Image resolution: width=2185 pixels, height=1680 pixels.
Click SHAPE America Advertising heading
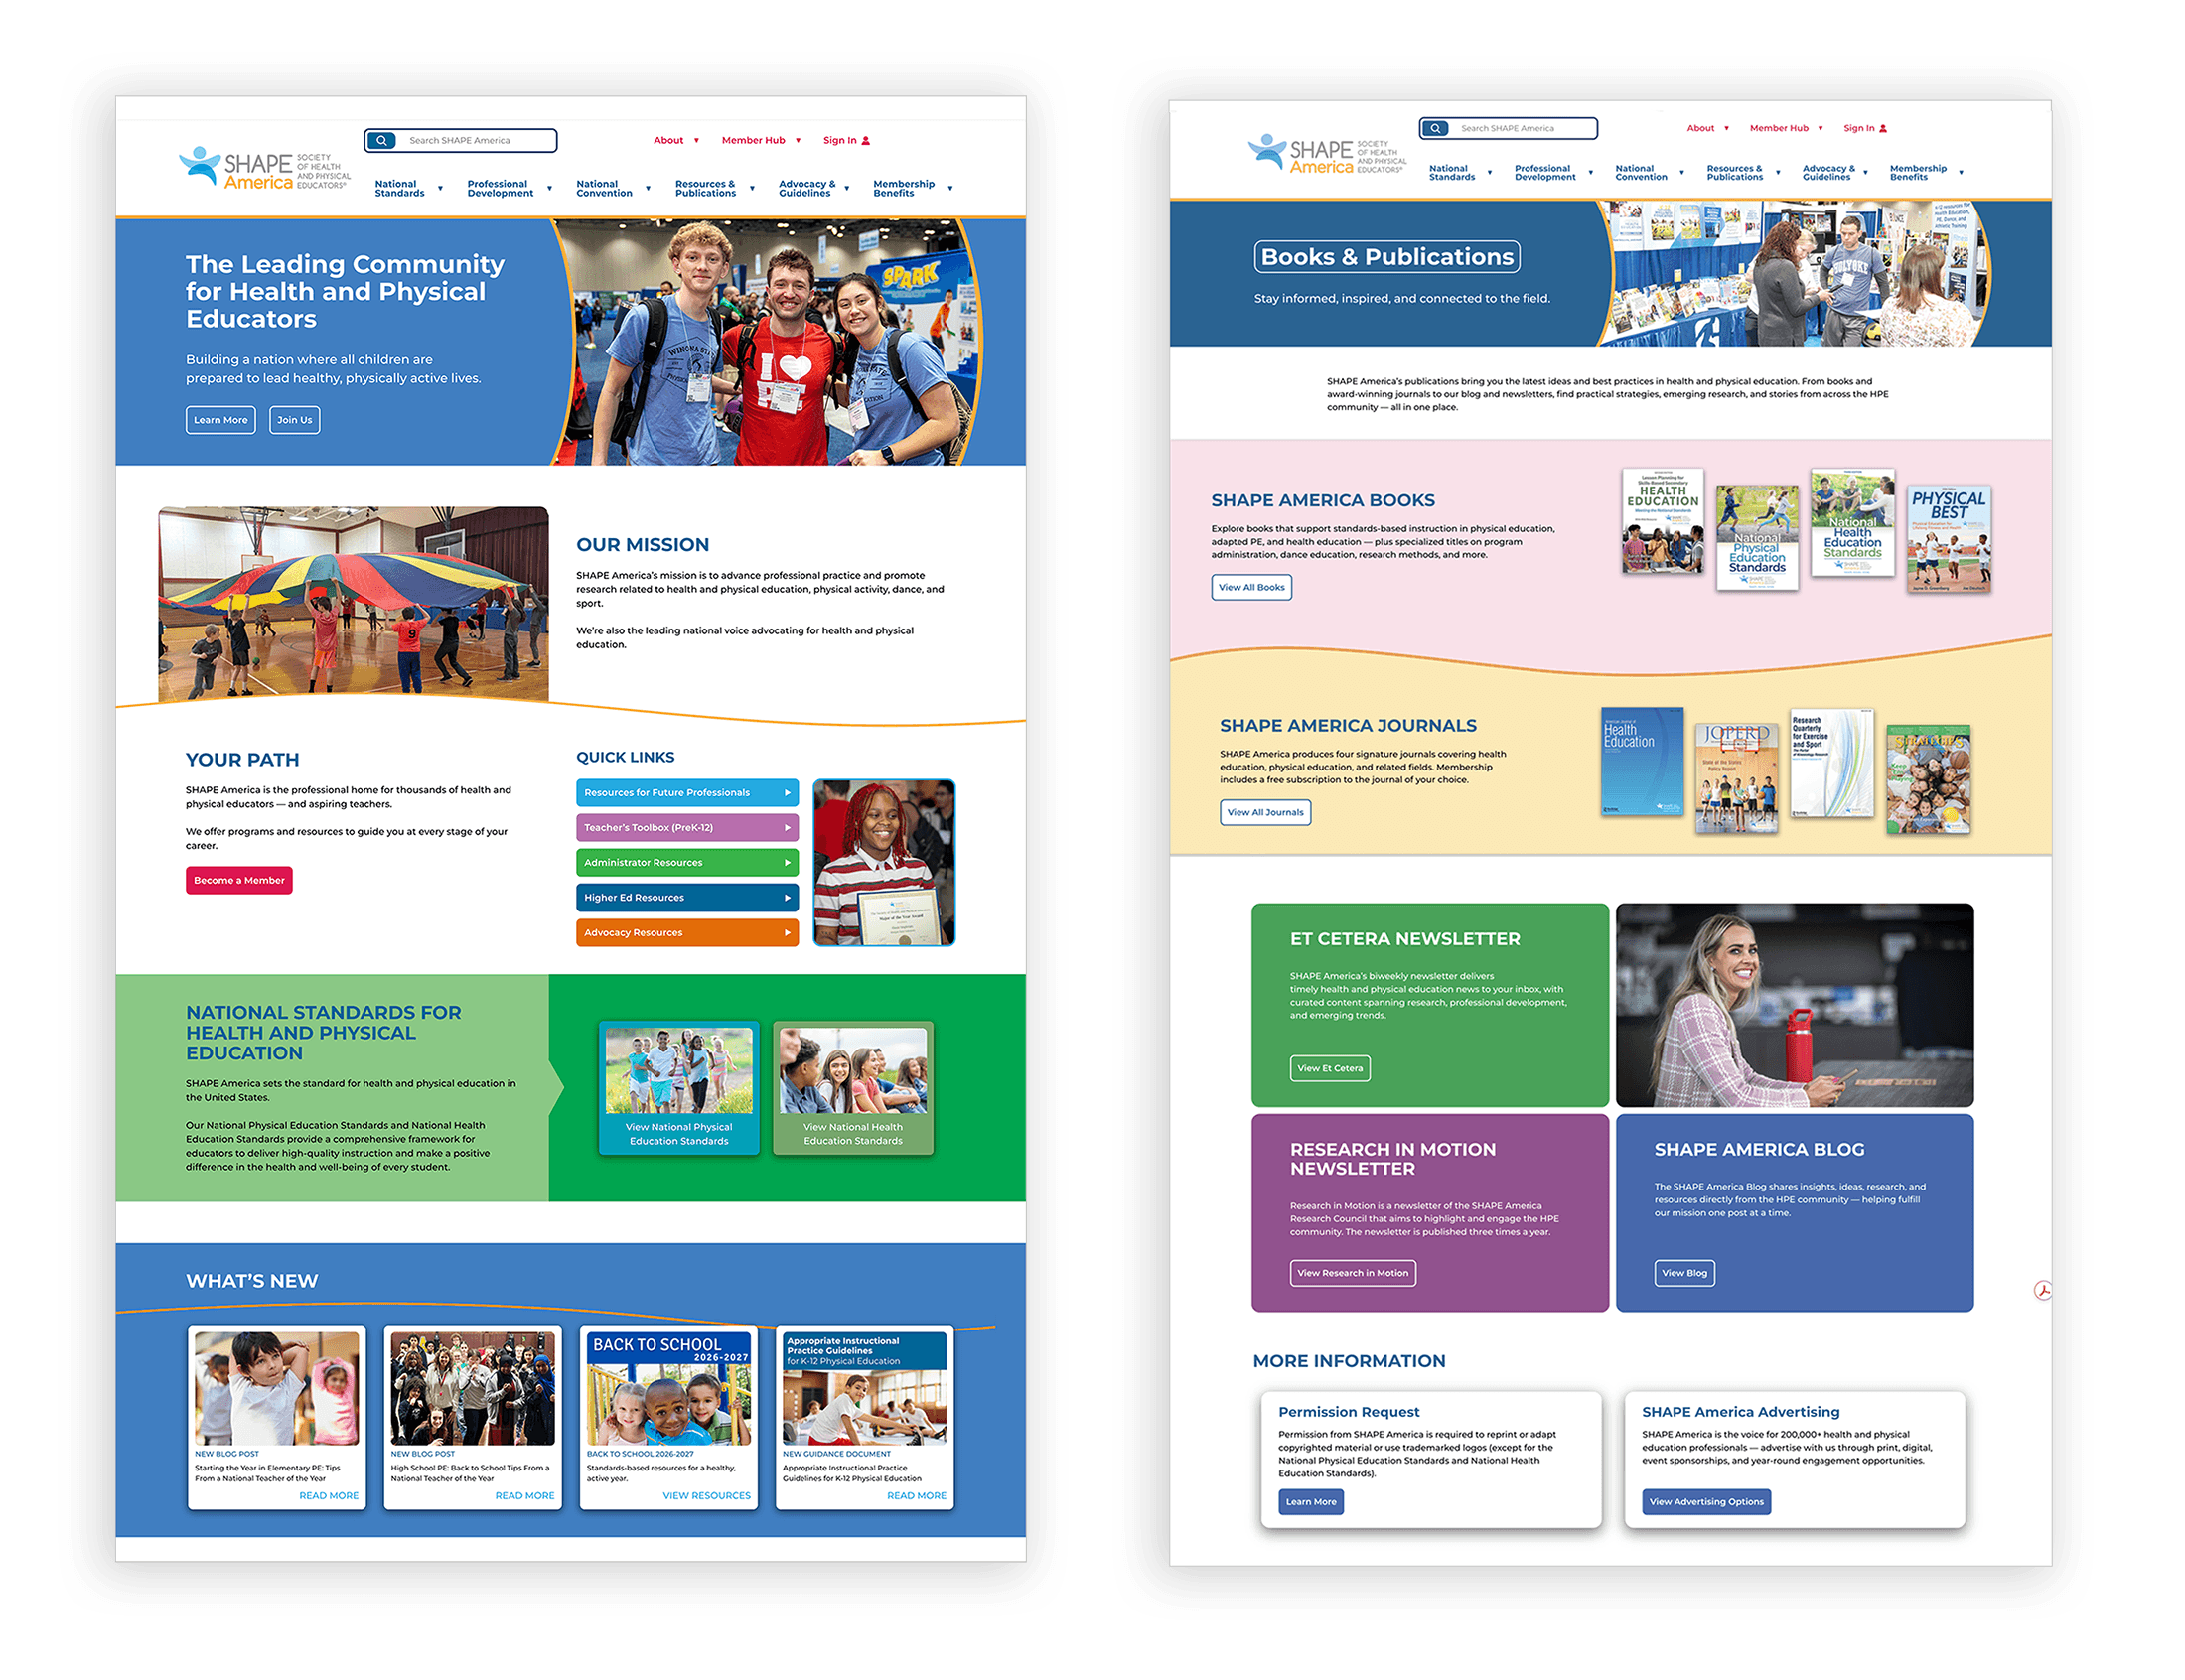(1740, 1412)
